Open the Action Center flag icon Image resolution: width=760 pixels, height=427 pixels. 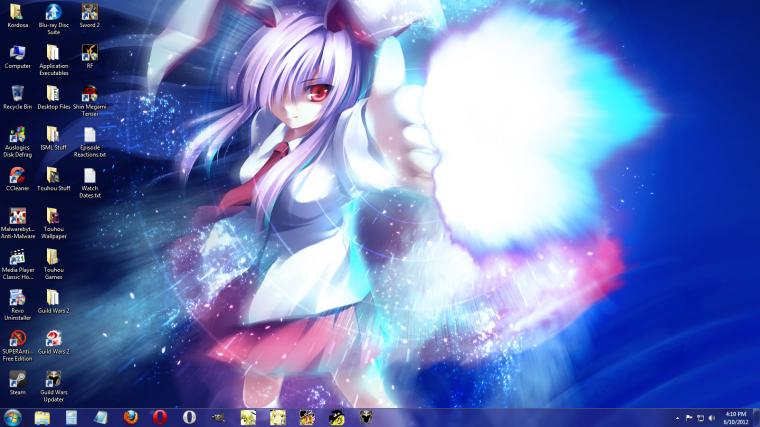tap(689, 418)
